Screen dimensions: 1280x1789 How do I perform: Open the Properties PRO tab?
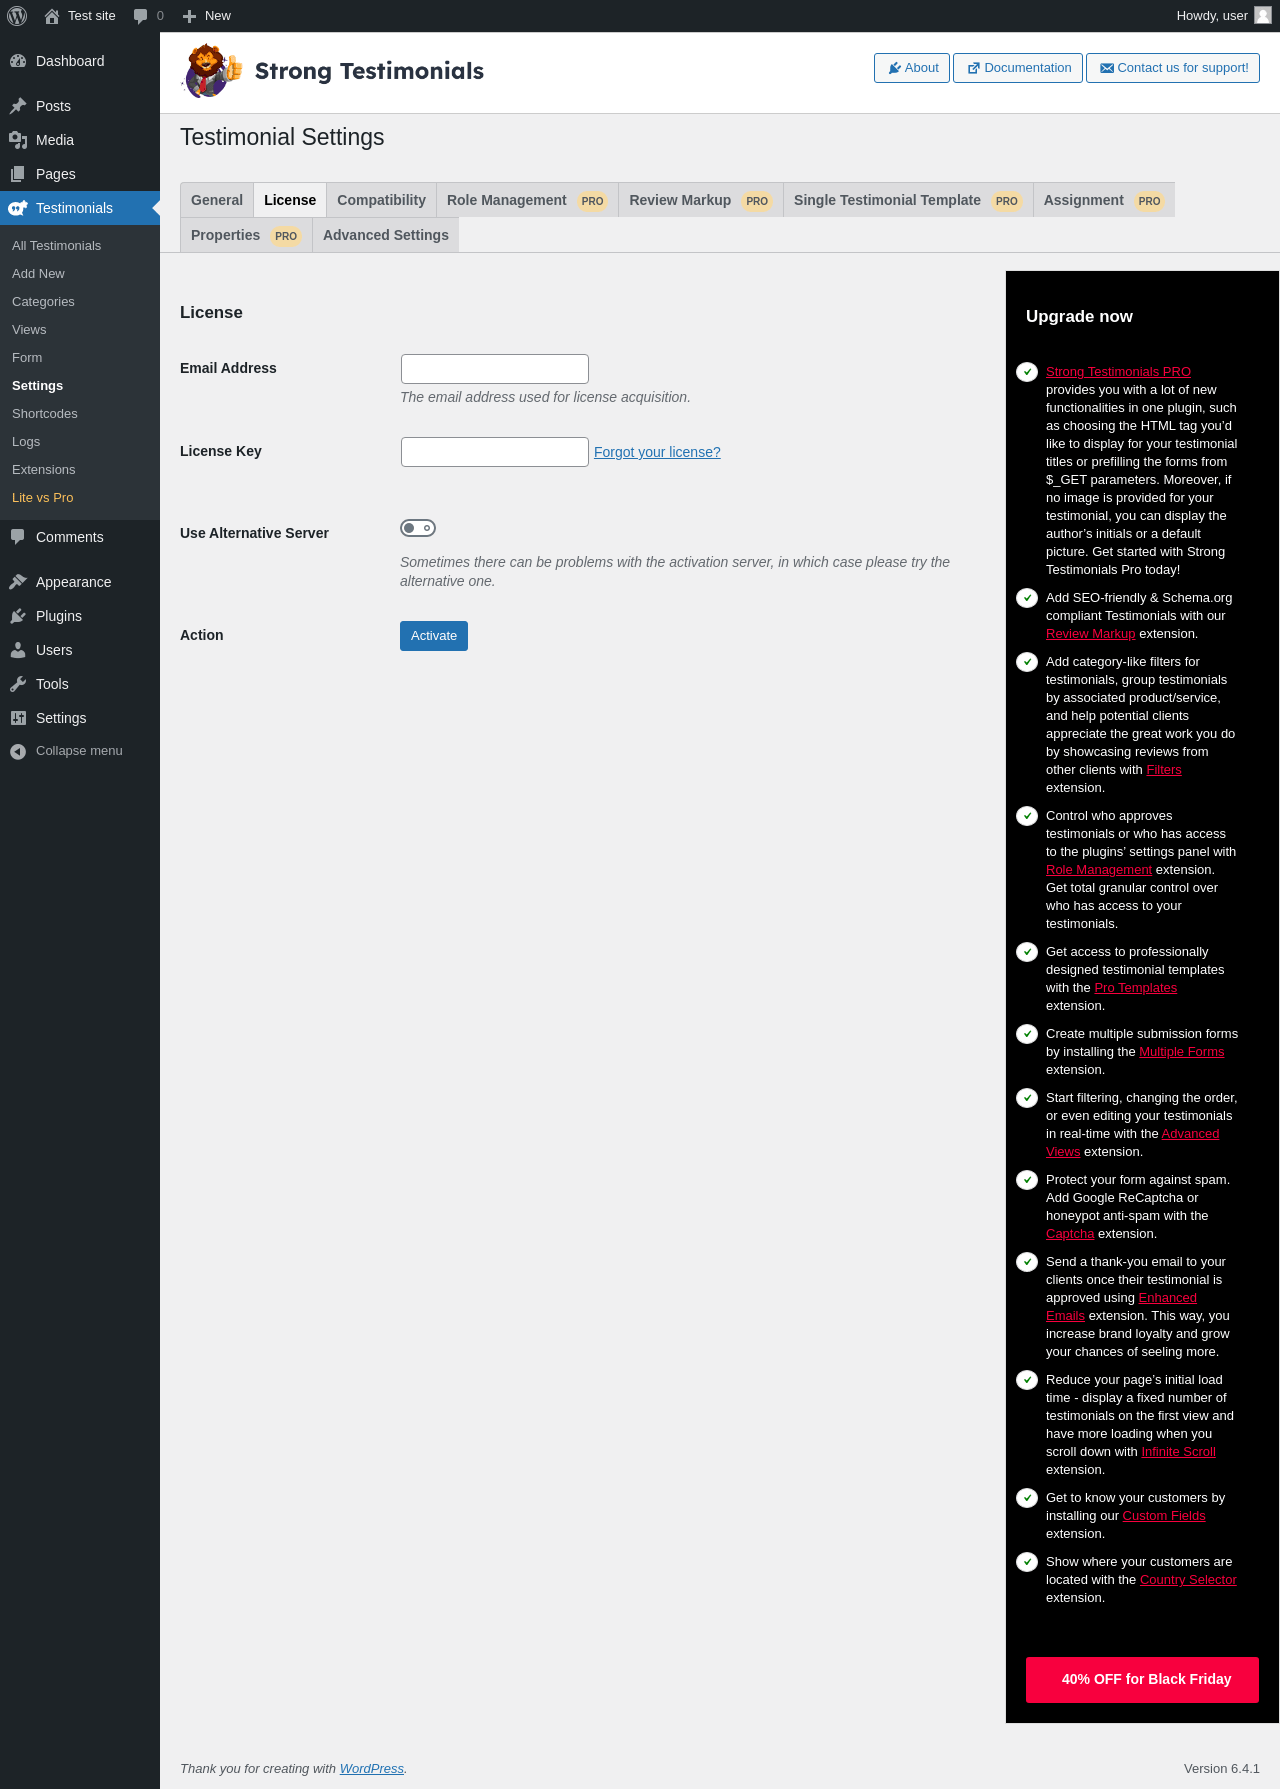[246, 235]
